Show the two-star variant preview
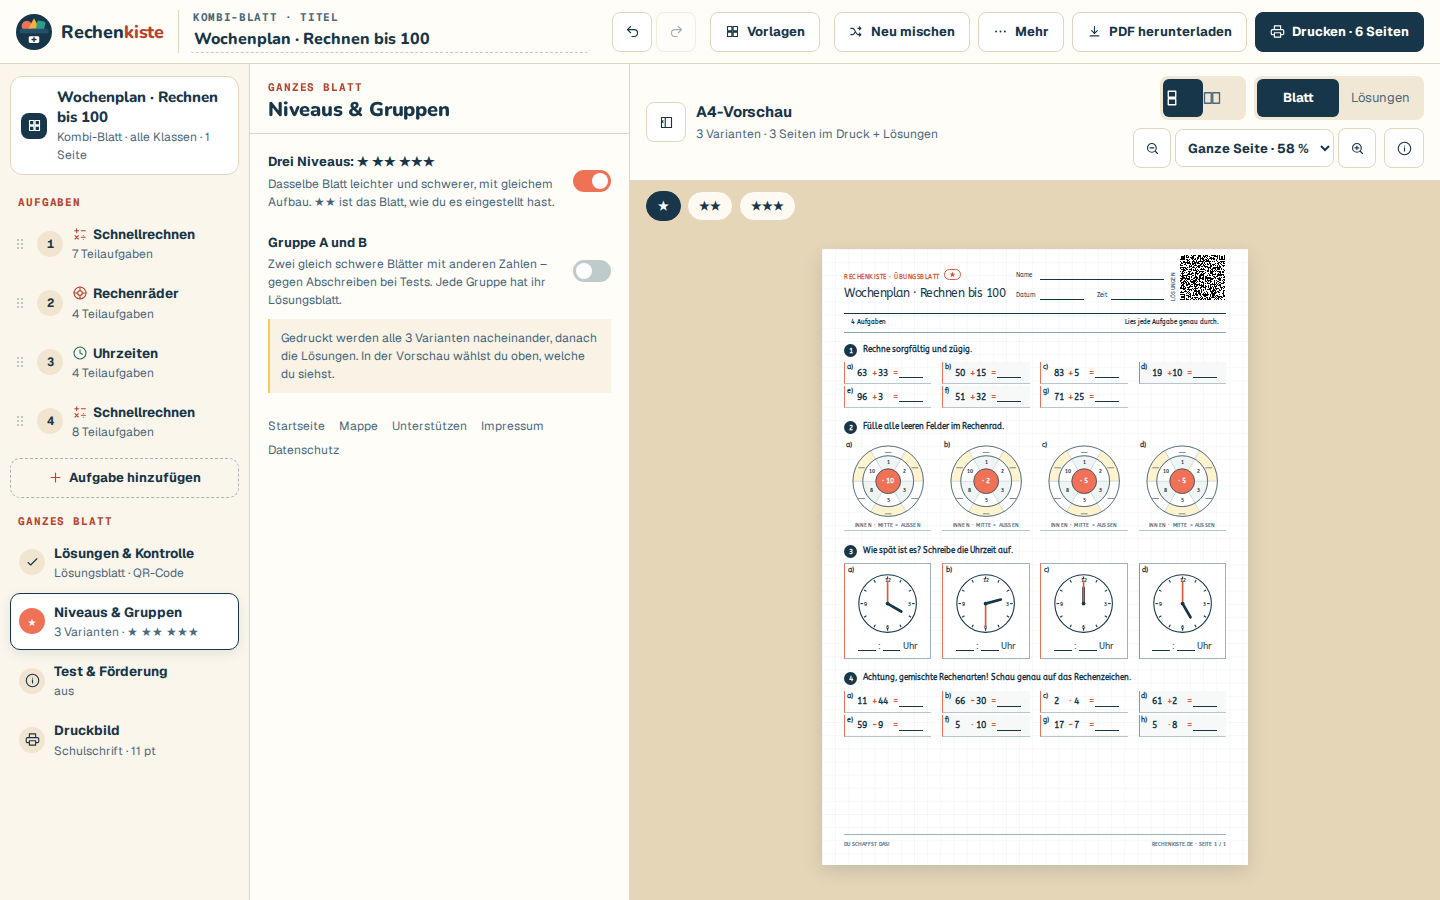The width and height of the screenshot is (1440, 900). (710, 206)
